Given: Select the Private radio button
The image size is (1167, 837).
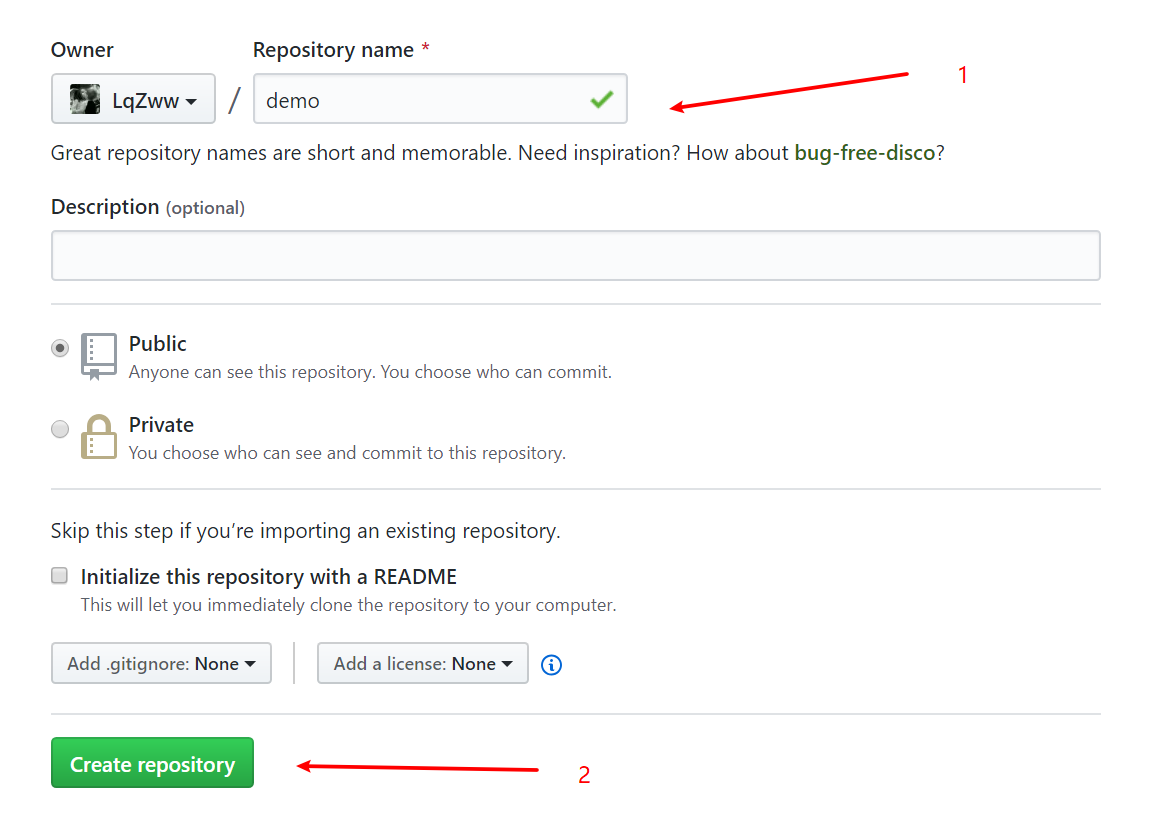Looking at the screenshot, I should tap(61, 429).
